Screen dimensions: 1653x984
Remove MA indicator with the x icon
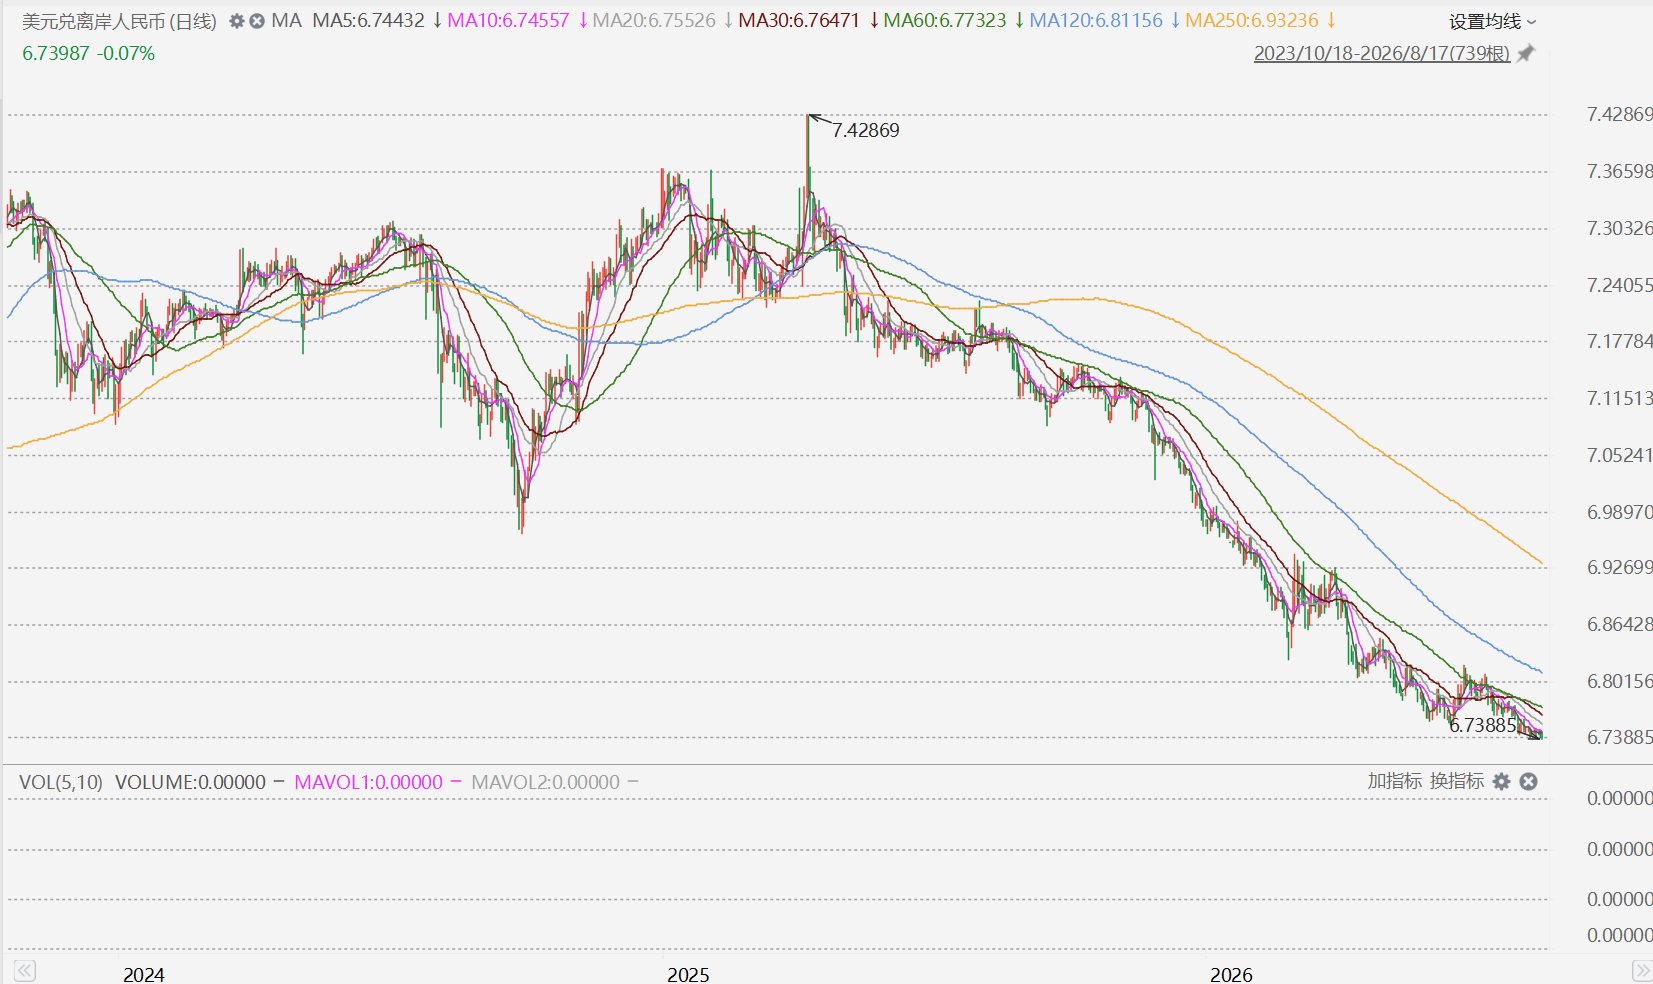pyautogui.click(x=257, y=21)
